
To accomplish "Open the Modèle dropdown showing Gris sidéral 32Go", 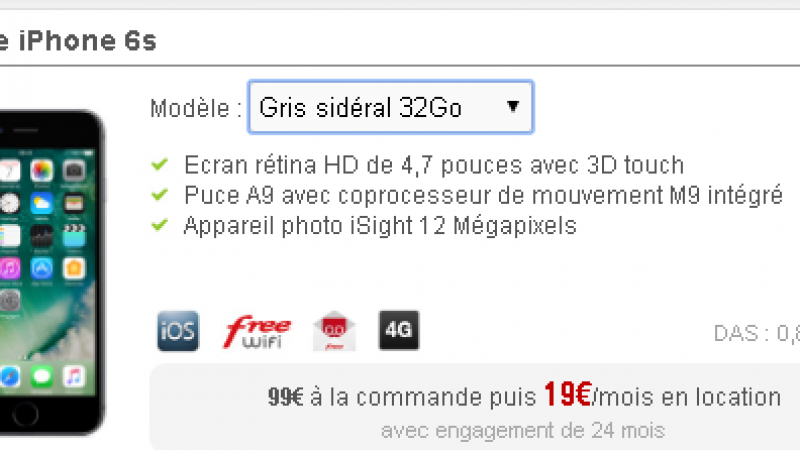I will tap(391, 107).
